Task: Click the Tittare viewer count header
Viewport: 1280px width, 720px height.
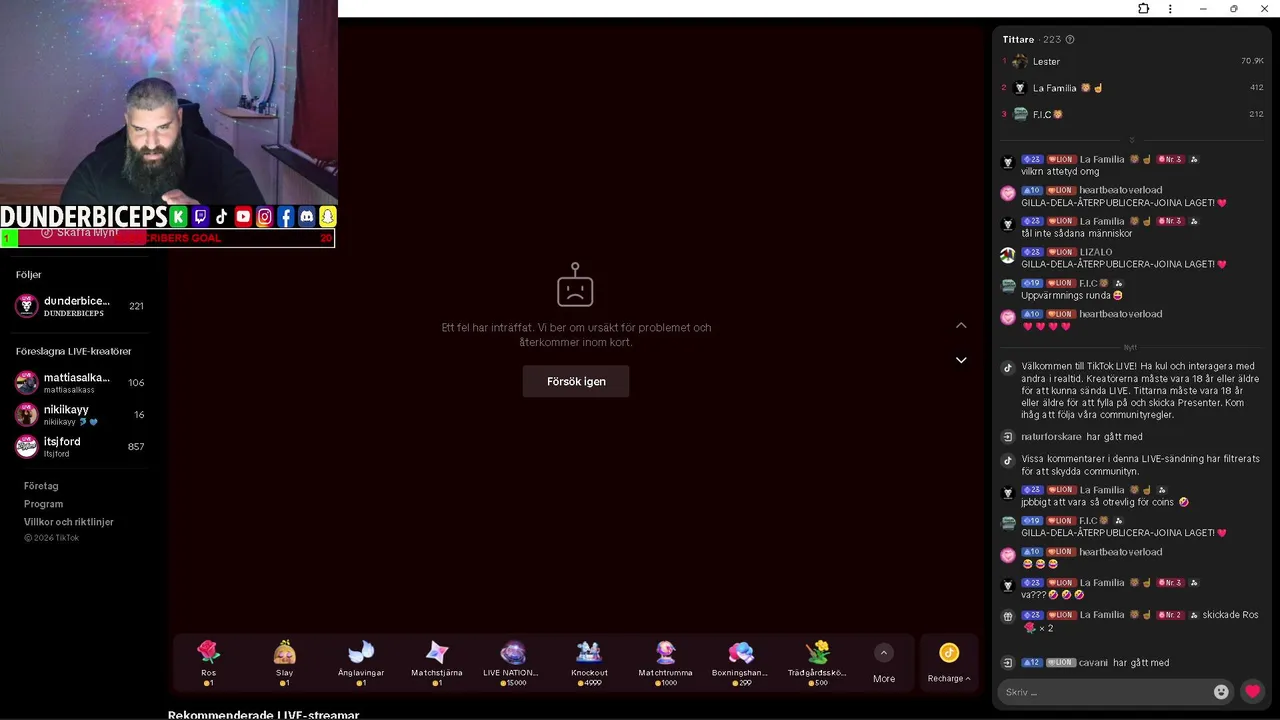Action: pyautogui.click(x=1032, y=40)
